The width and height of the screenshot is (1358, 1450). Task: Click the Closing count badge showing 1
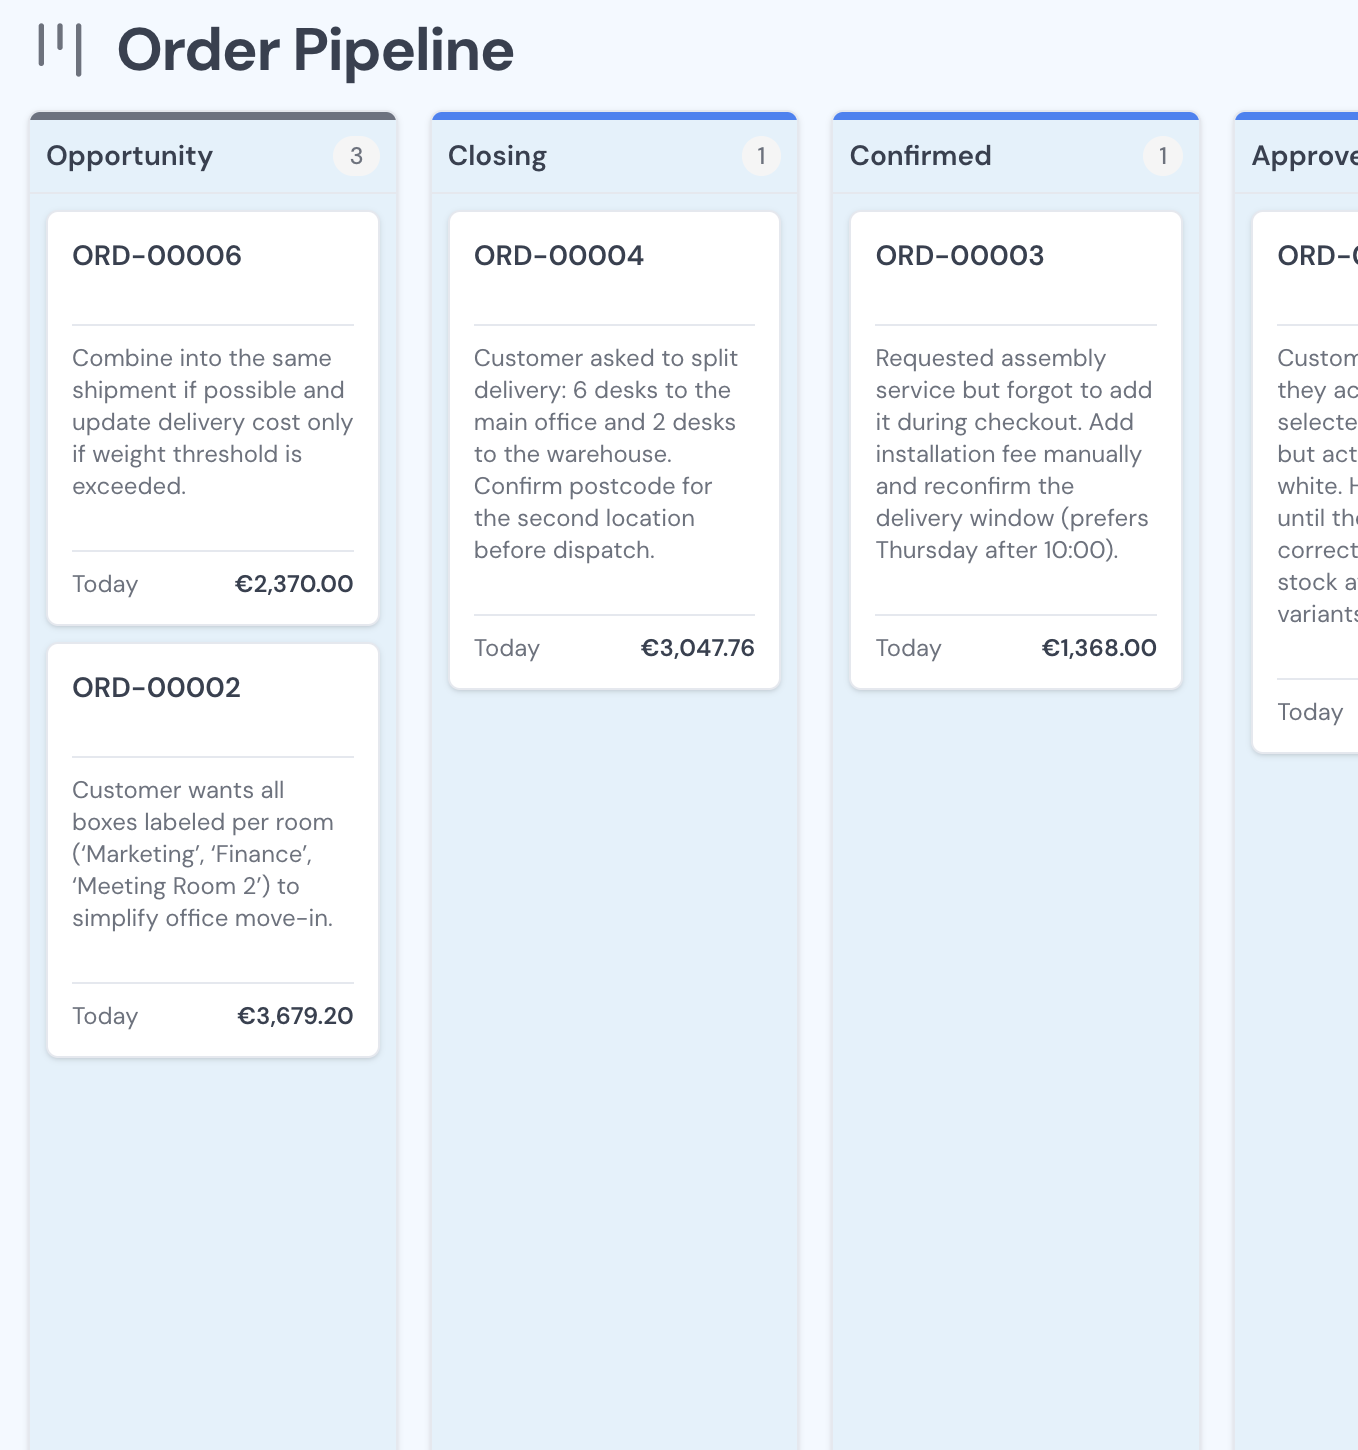761,156
